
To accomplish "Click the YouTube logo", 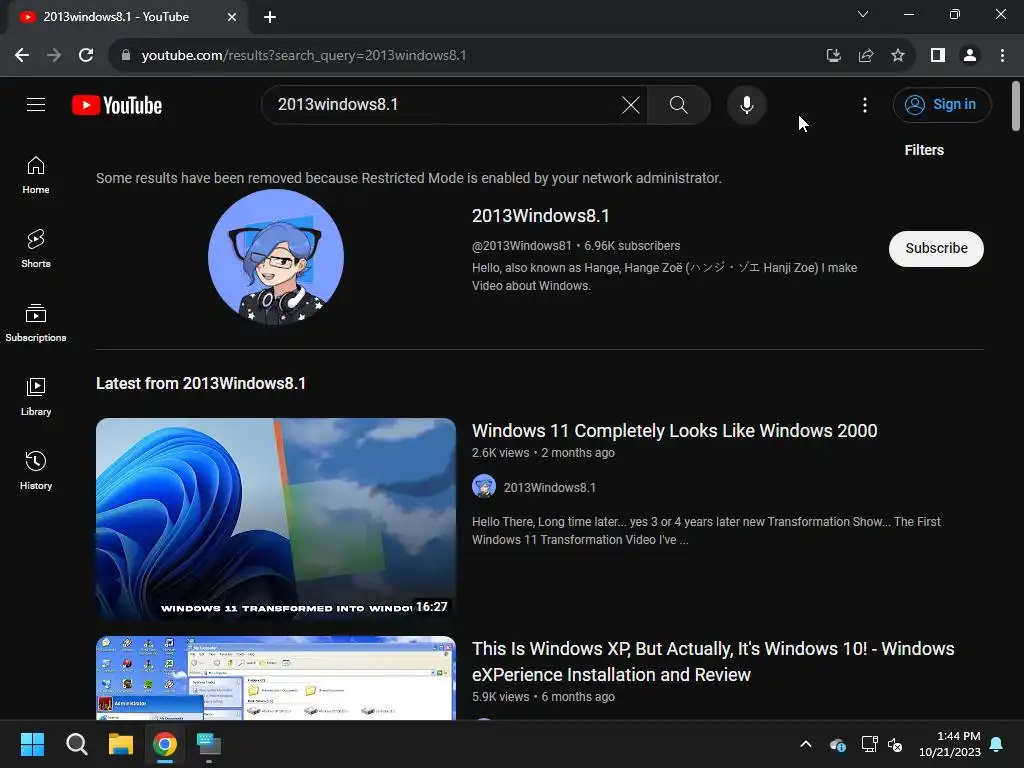I will coord(117,105).
